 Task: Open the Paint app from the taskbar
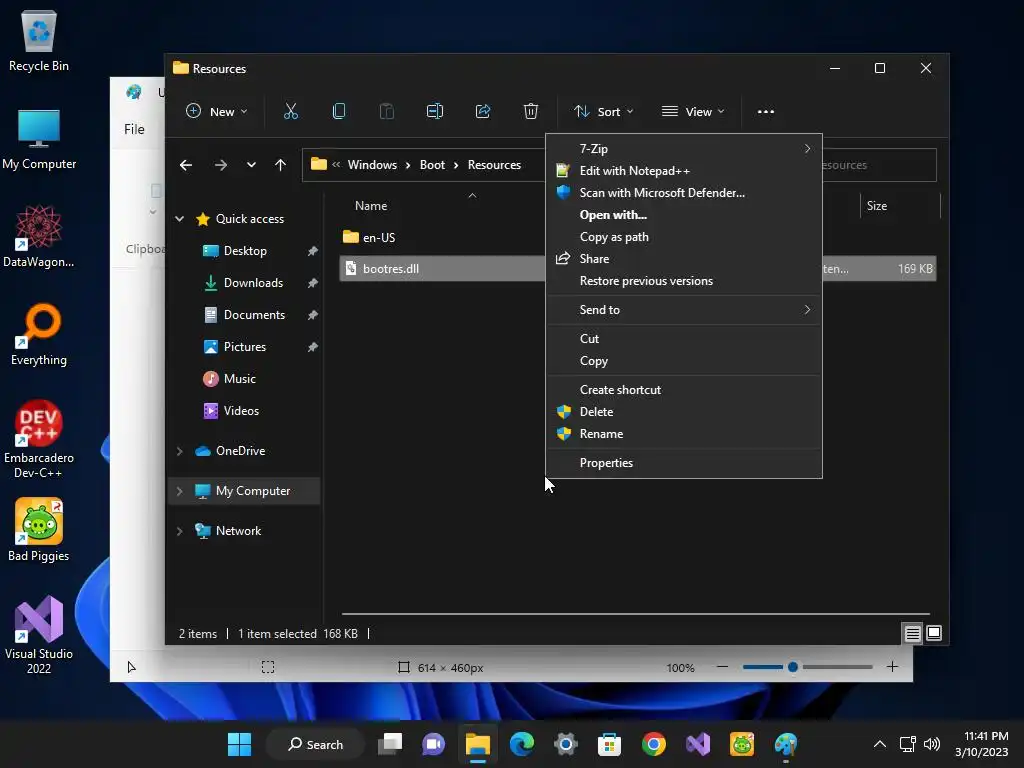click(786, 744)
